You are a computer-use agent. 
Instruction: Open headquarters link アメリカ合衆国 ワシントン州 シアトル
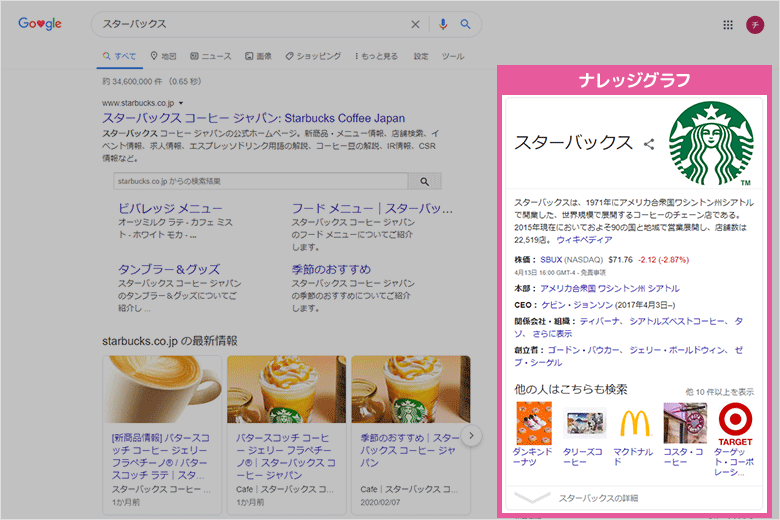(x=609, y=288)
